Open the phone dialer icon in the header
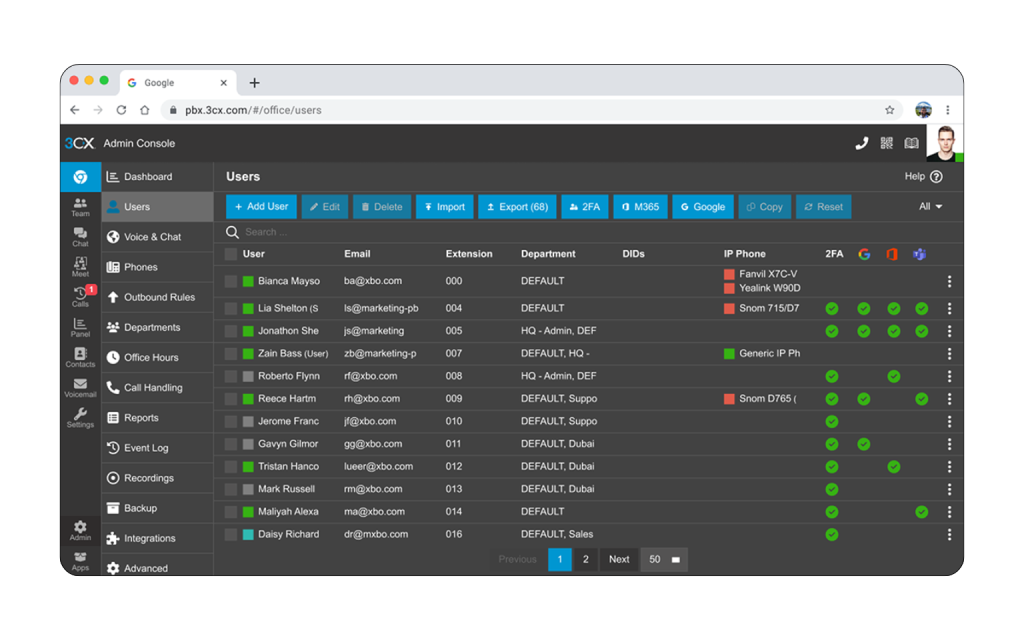The image size is (1024, 640). click(x=862, y=143)
